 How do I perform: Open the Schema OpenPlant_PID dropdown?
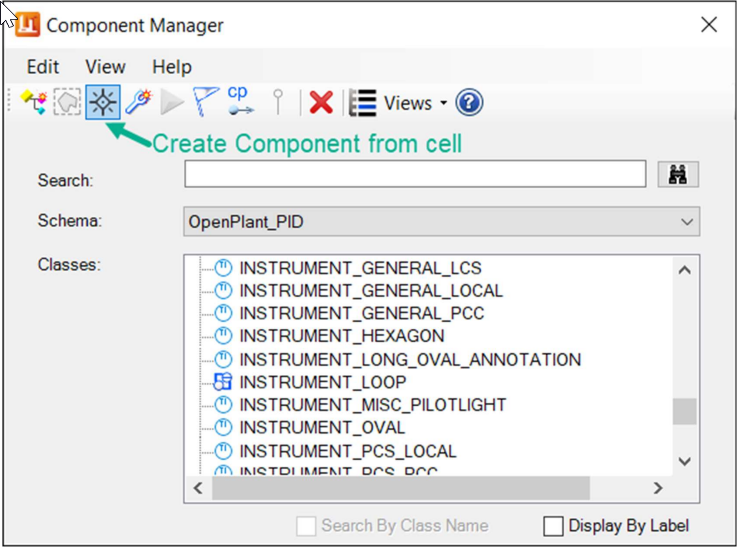pyautogui.click(x=441, y=221)
